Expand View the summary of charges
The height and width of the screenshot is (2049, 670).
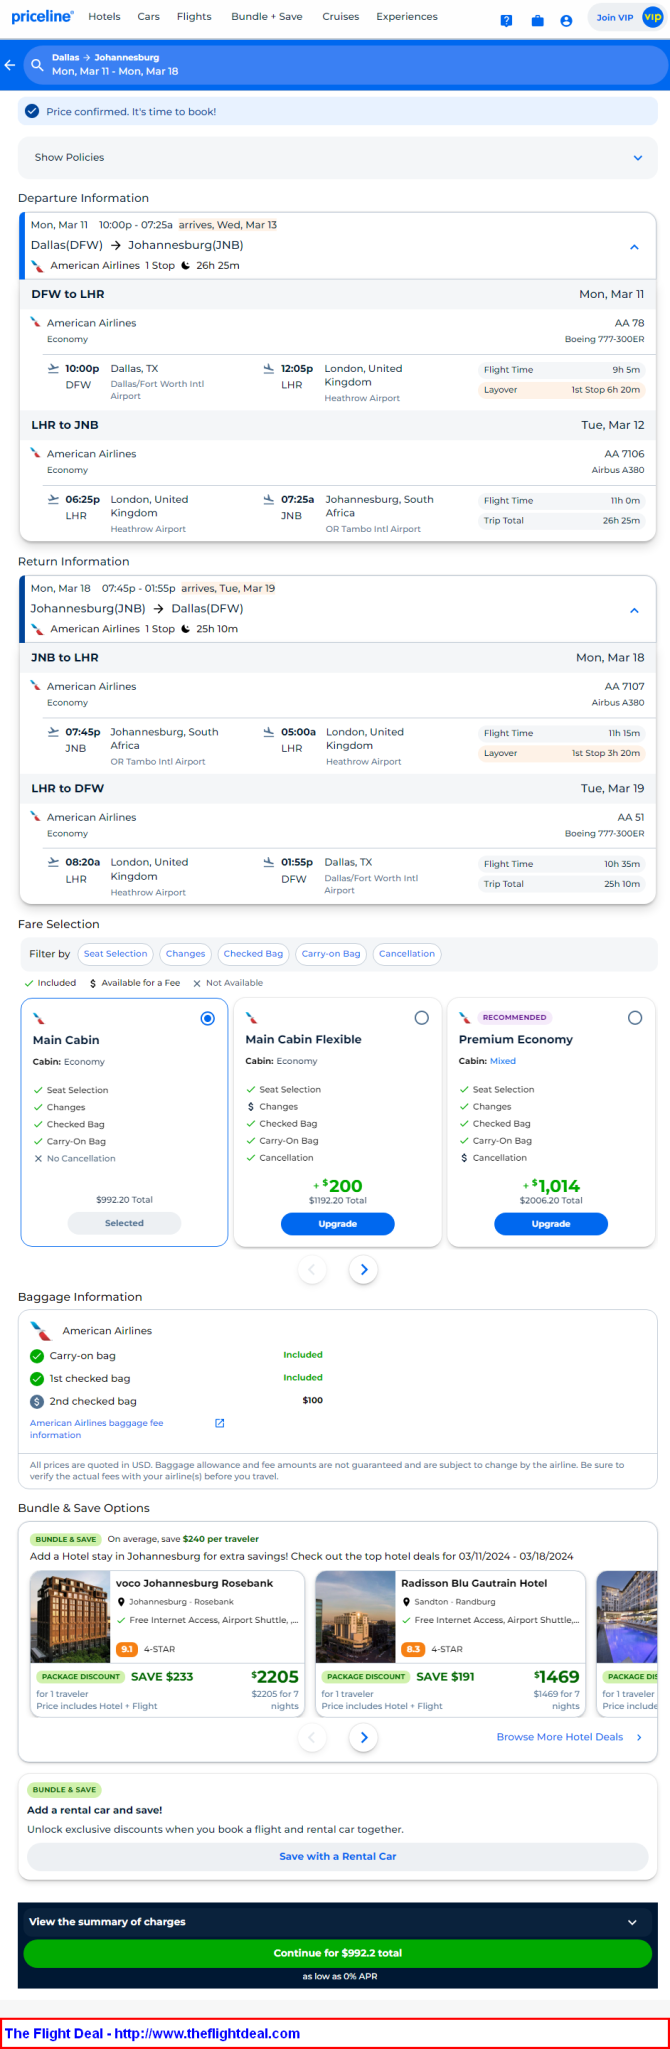337,1921
